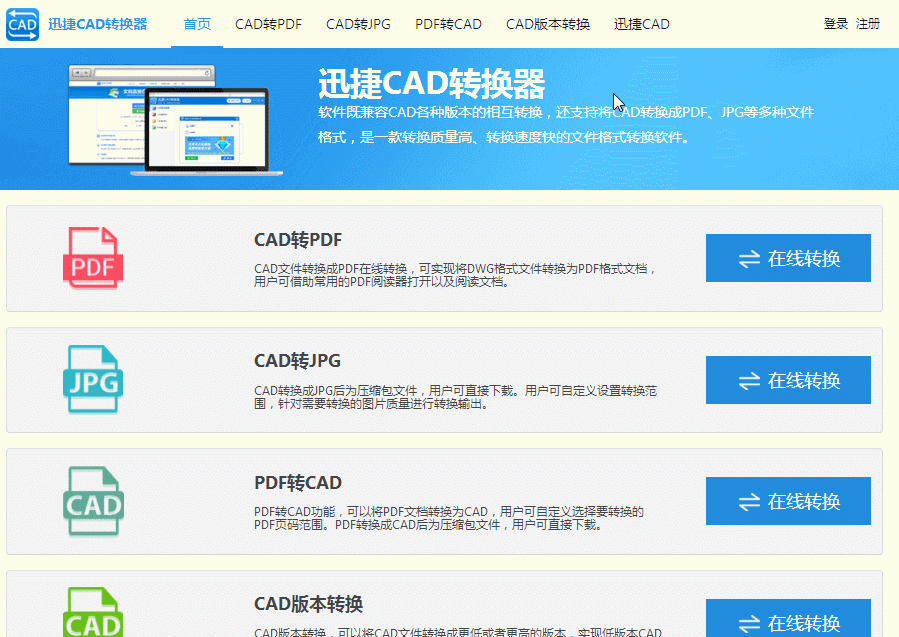This screenshot has height=637, width=899.
Task: Click the CAD logo icon in header
Action: 22,24
